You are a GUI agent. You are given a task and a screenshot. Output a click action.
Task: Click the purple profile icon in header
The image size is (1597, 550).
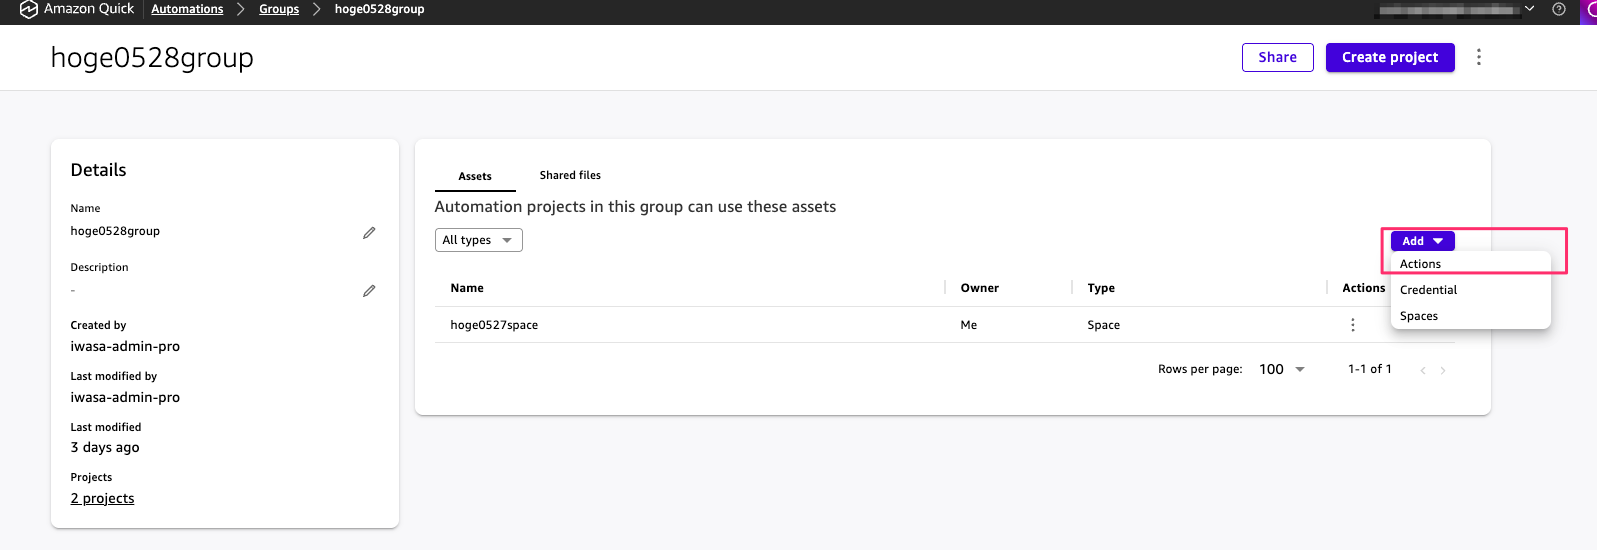(1589, 11)
